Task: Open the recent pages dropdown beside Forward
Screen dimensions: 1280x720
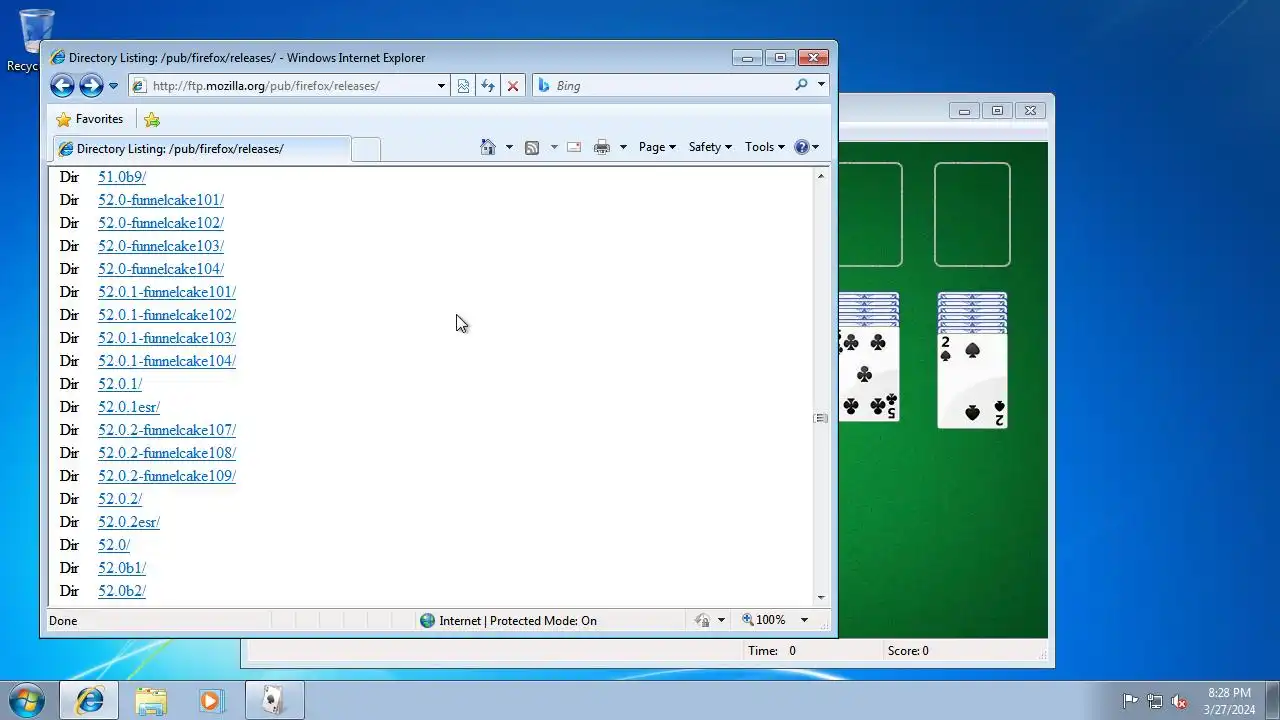Action: point(113,86)
